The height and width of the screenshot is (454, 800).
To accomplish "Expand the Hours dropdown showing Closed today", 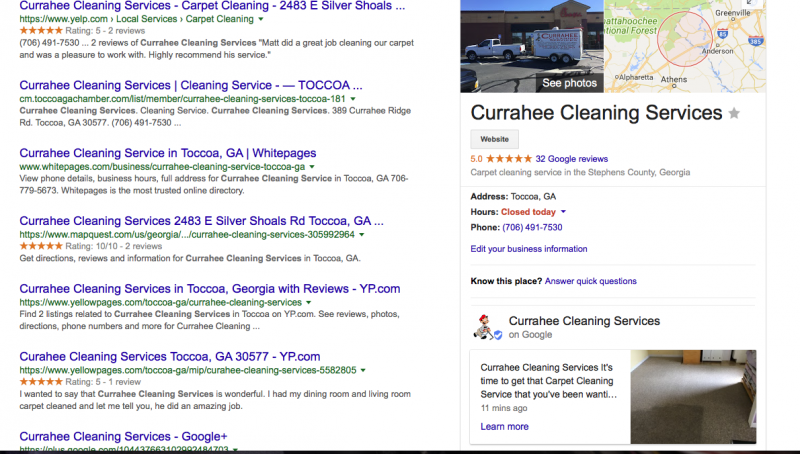I will [563, 212].
